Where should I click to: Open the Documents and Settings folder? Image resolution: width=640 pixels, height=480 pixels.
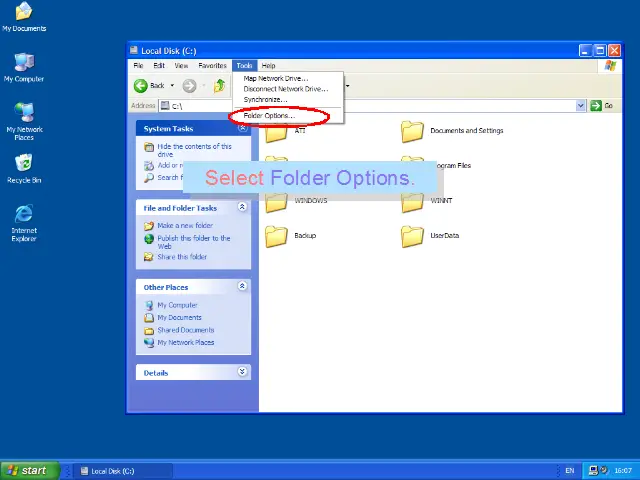[x=452, y=131]
